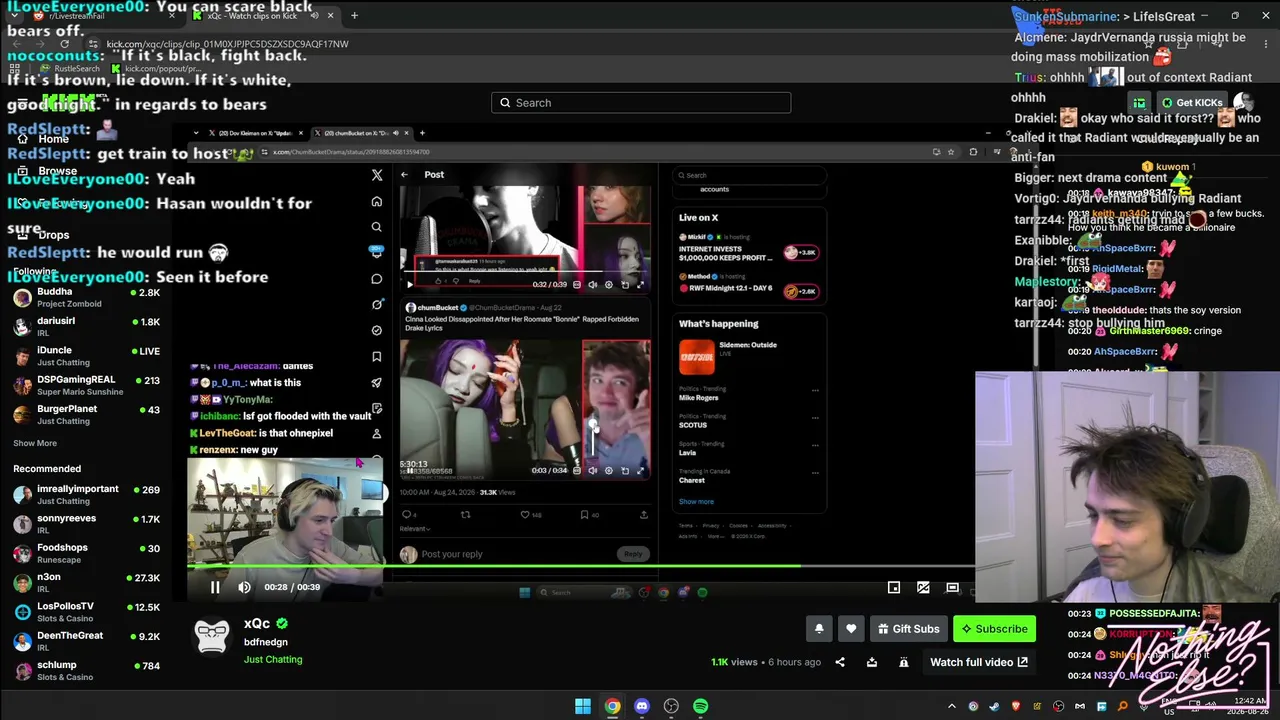Open dariusirl's IRL channel
The width and height of the screenshot is (1280, 720).
86,327
